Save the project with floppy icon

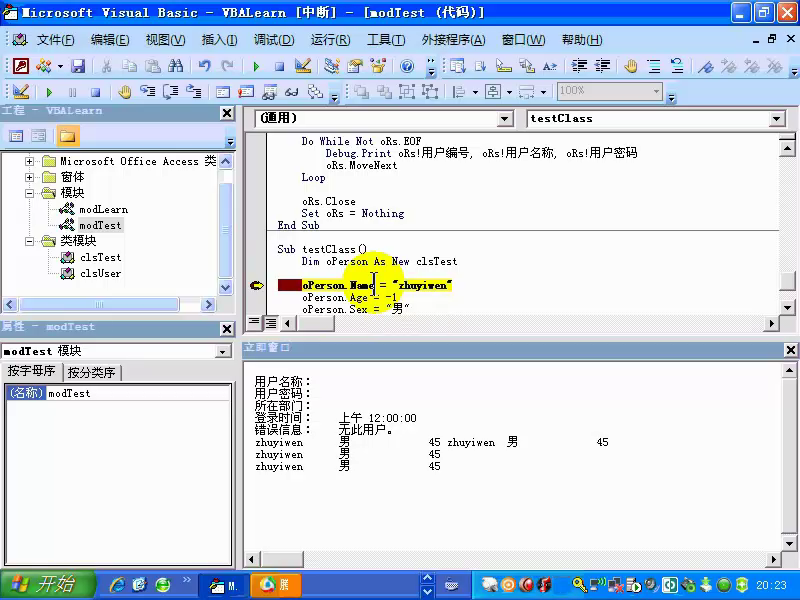(x=78, y=66)
